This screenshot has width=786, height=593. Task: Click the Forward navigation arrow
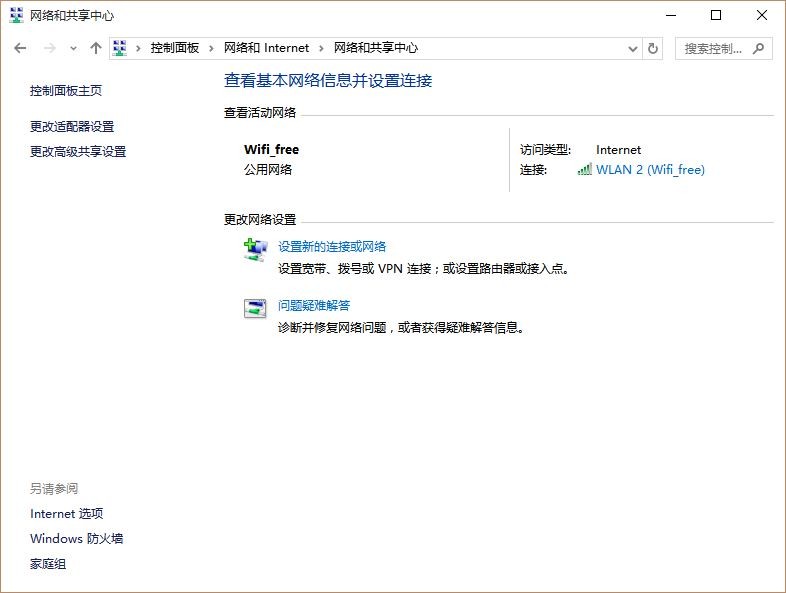[x=48, y=48]
